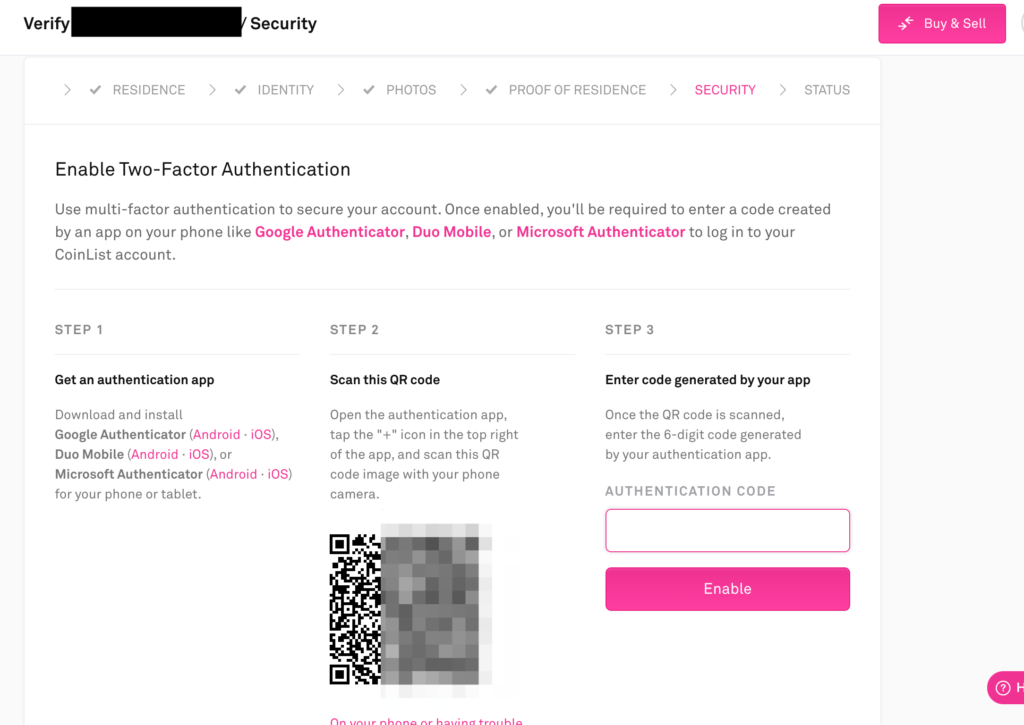Image resolution: width=1024 pixels, height=725 pixels.
Task: Click the checkmark beside Proof of Residence
Action: point(491,90)
